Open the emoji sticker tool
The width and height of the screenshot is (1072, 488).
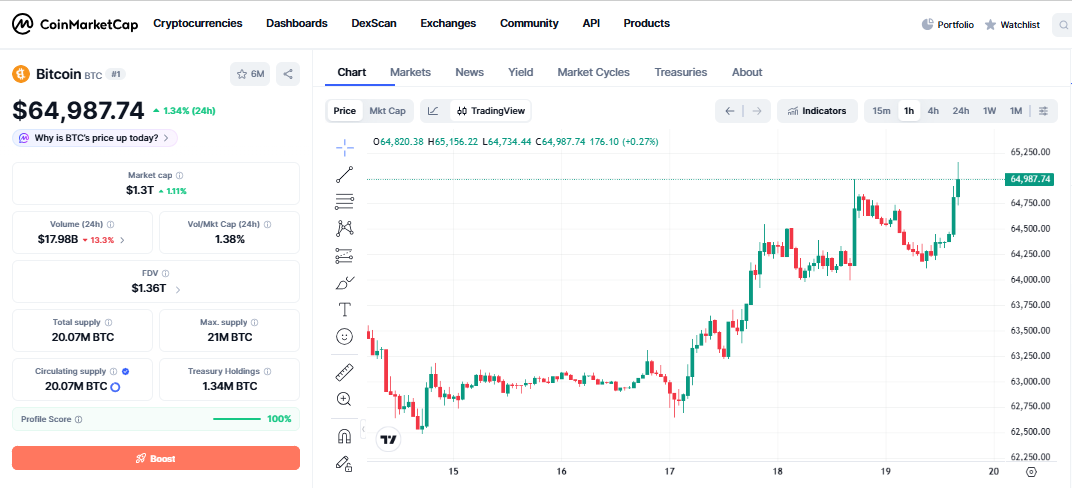pos(345,336)
